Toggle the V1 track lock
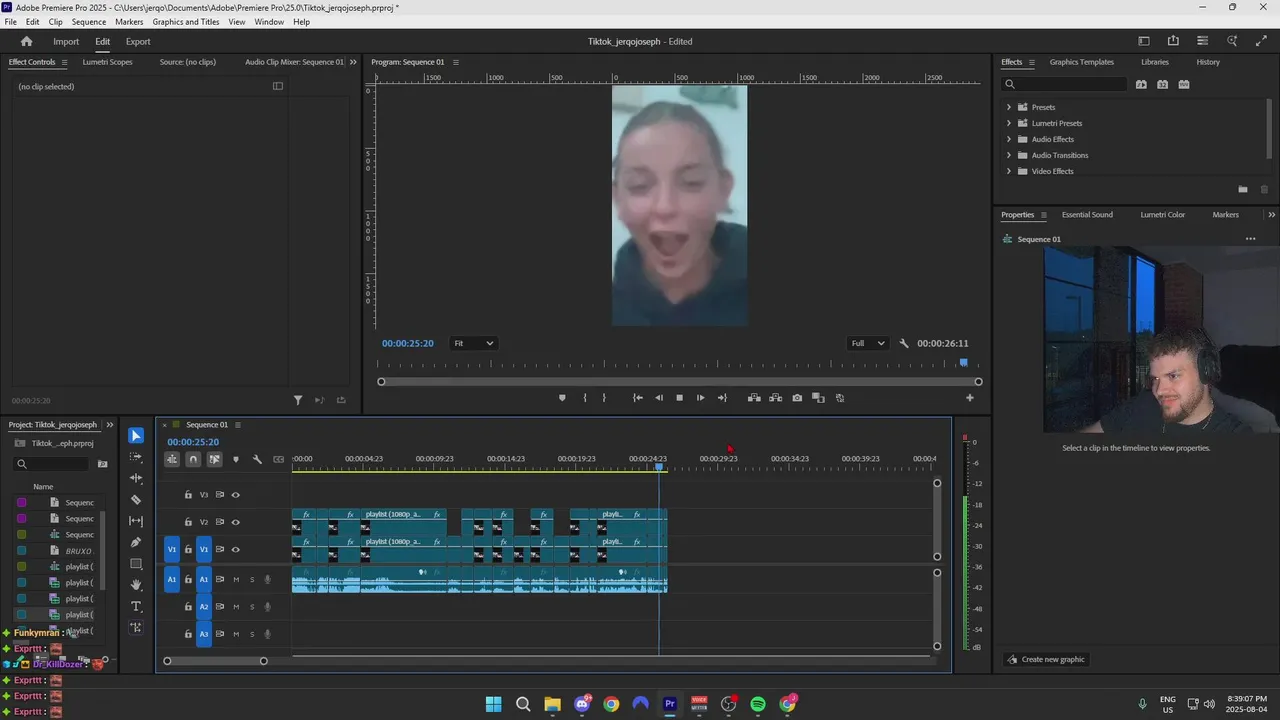Viewport: 1280px width, 720px height. [x=188, y=549]
